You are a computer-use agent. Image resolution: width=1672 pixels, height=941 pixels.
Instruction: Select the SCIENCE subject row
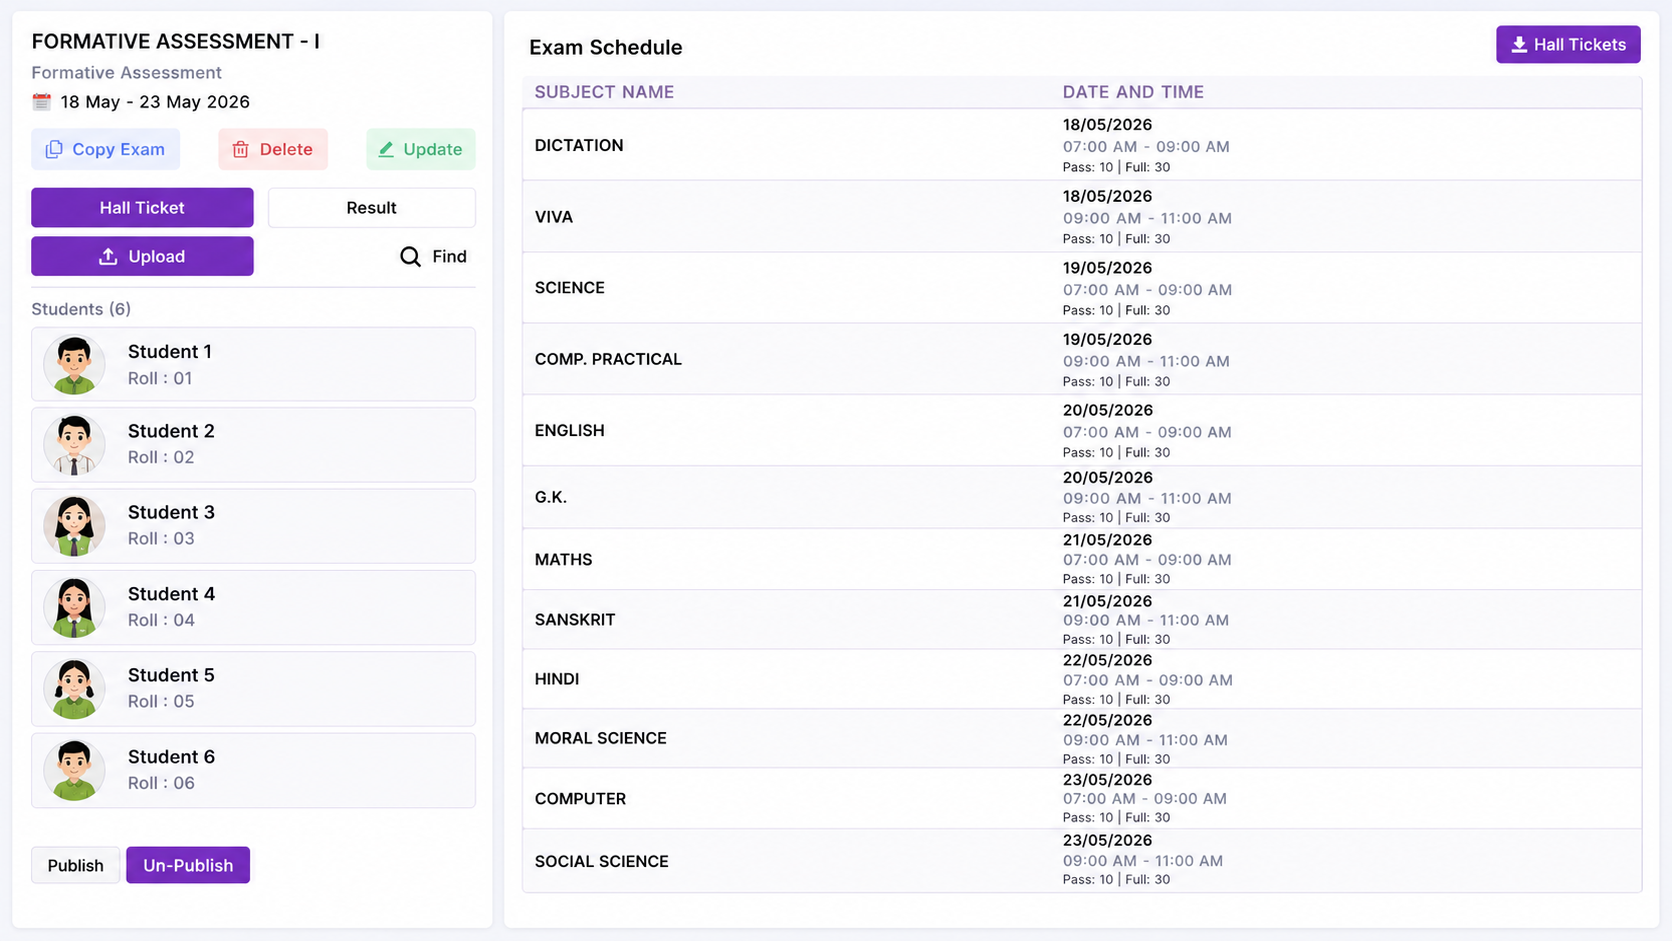click(1082, 288)
